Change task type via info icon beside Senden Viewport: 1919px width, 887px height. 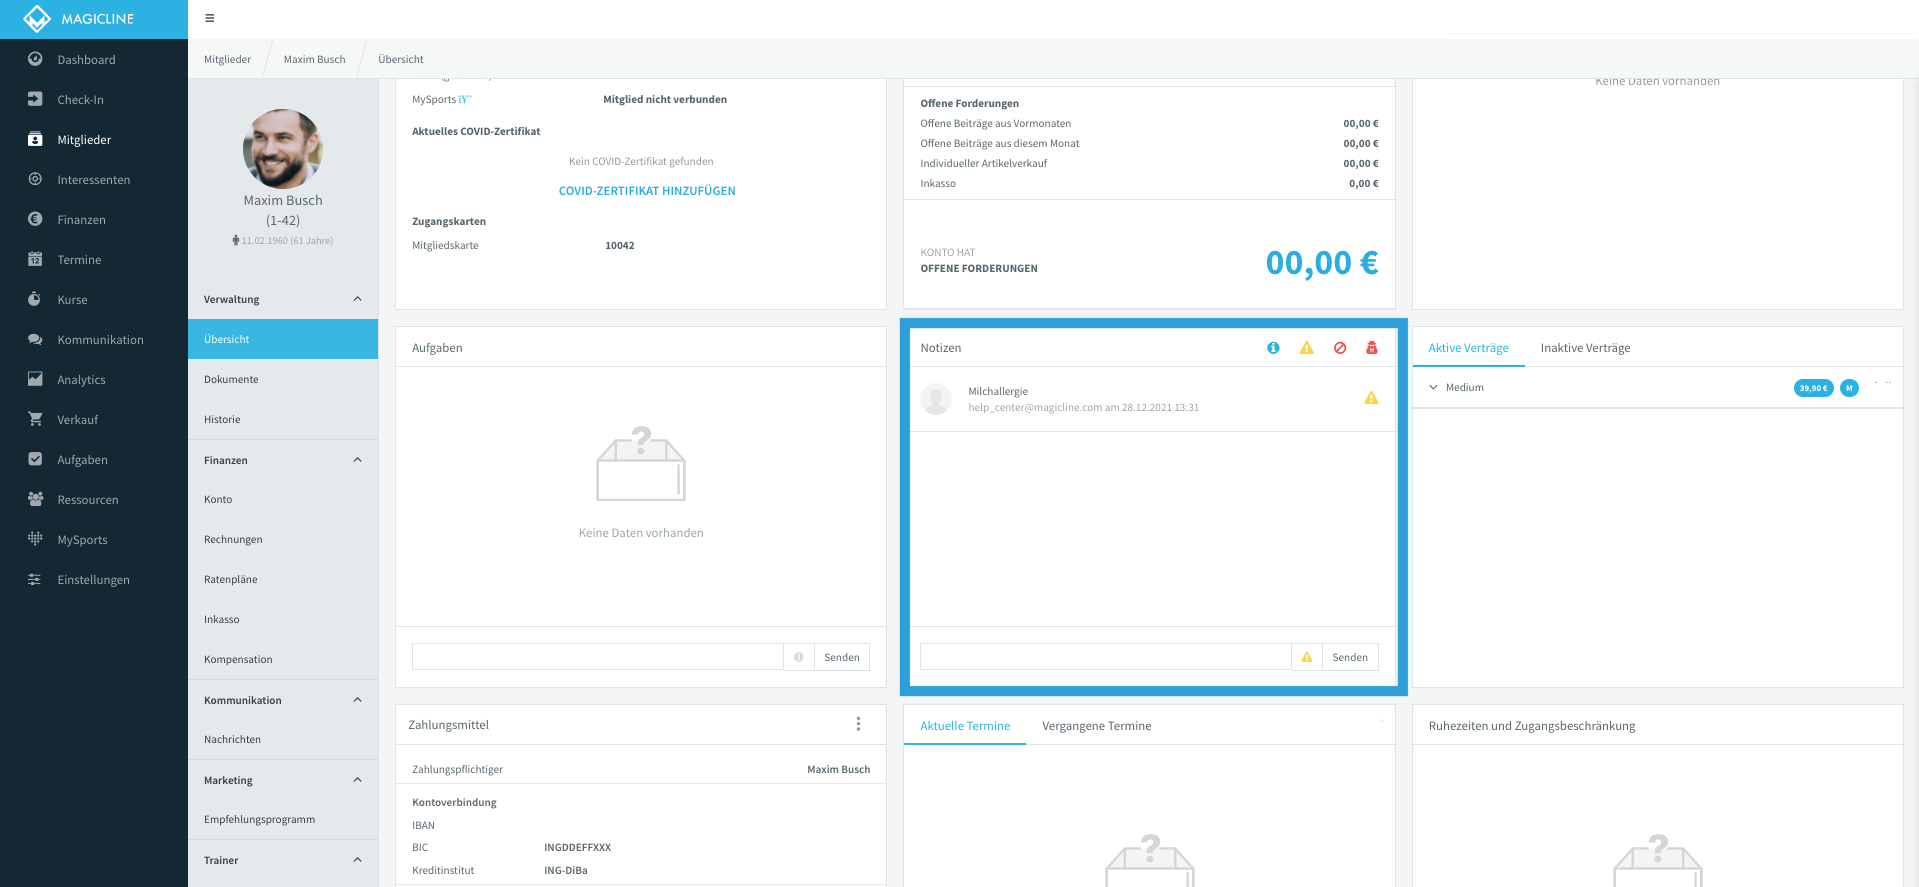(798, 657)
